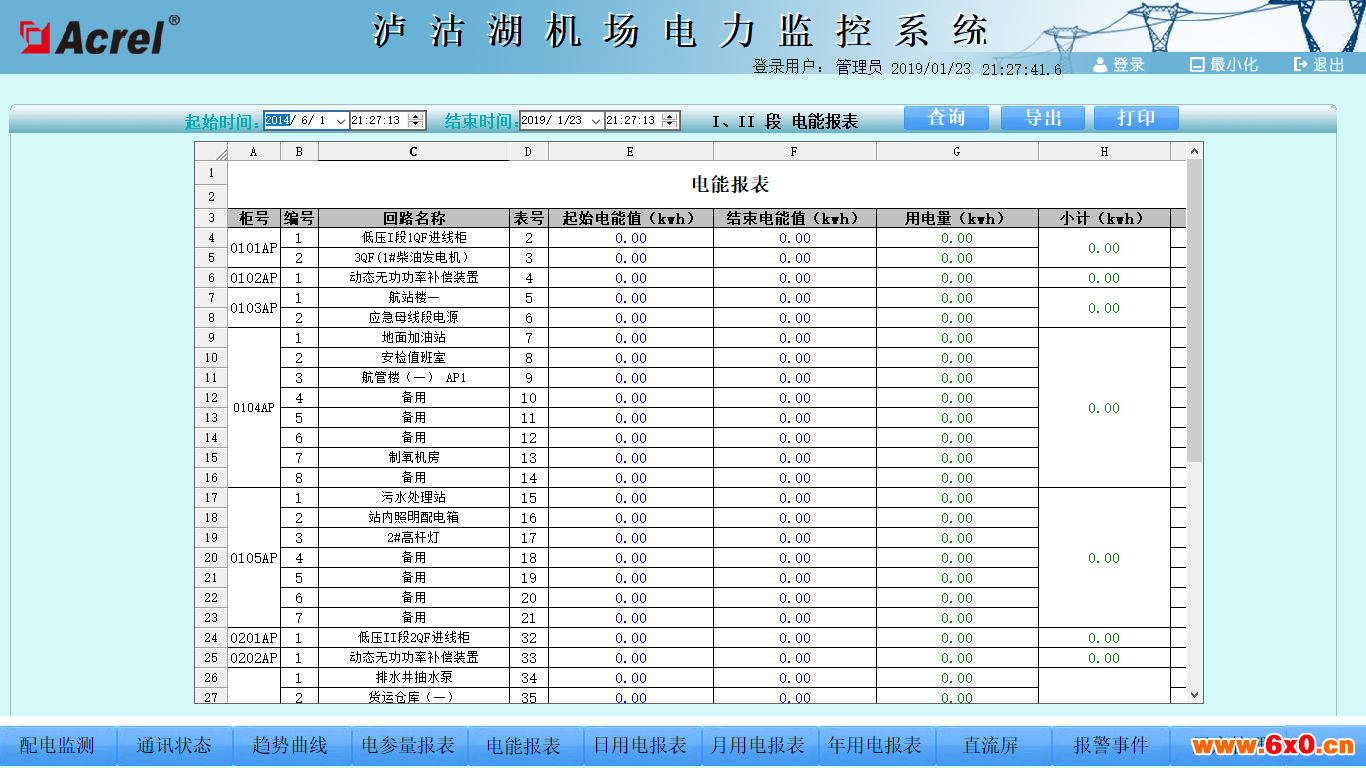Click the cell 低压I段1QF进线柜
Viewport: 1366px width, 768px height.
point(414,238)
